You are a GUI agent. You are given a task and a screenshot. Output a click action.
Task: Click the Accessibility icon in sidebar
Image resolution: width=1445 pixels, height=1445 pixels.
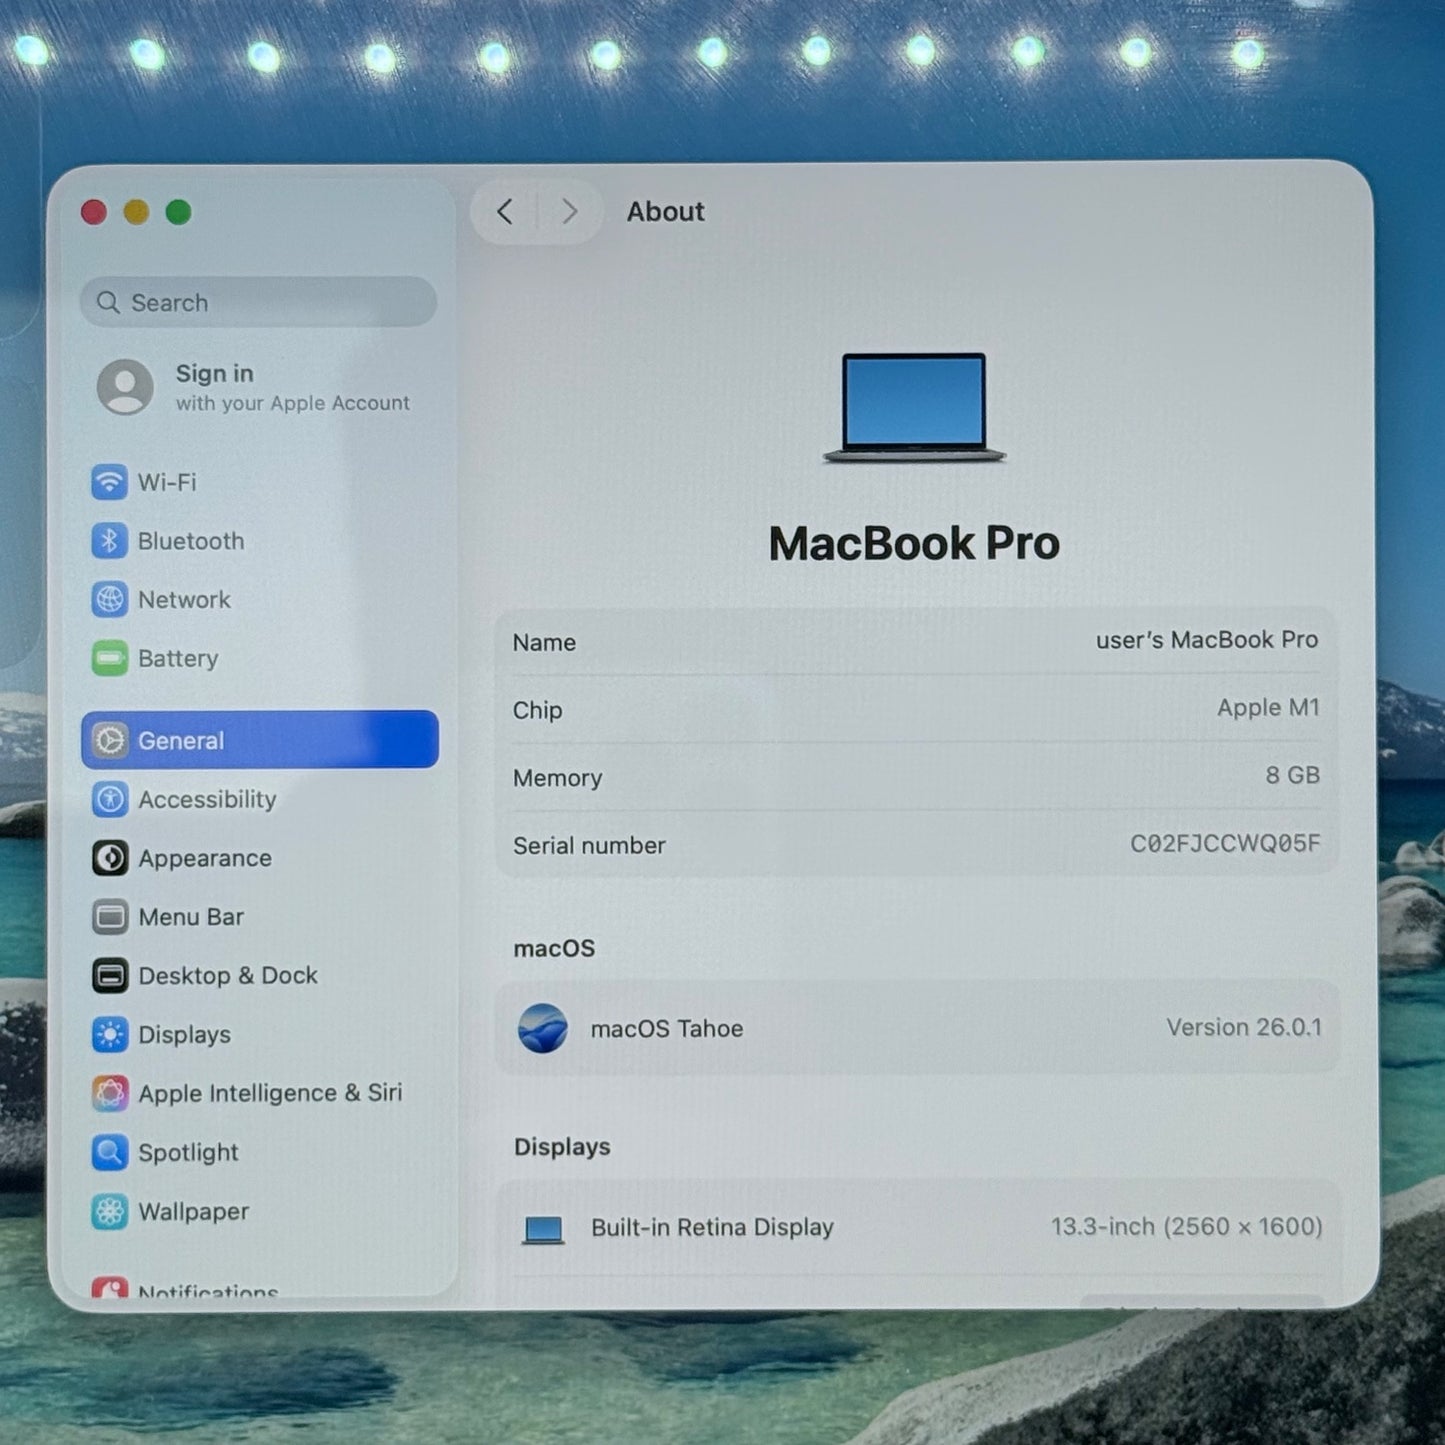(x=110, y=799)
